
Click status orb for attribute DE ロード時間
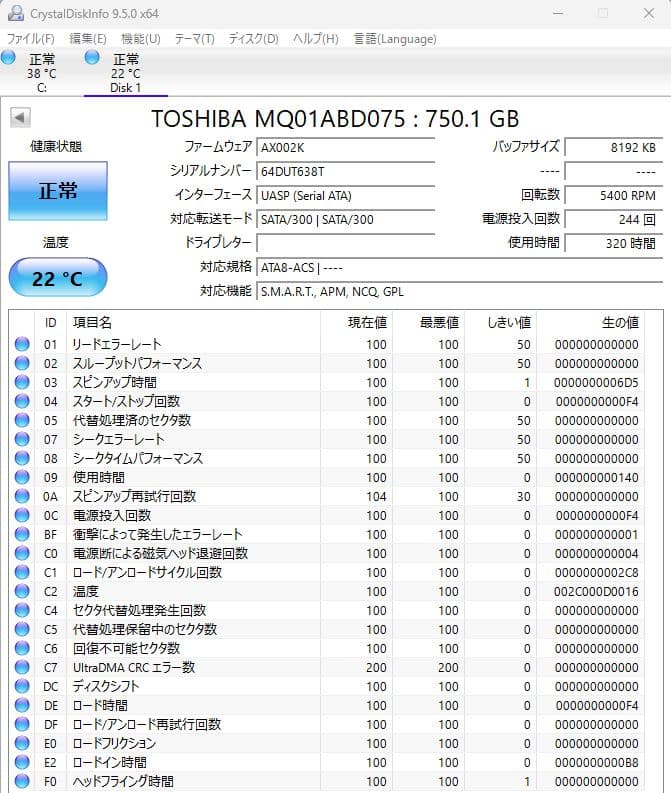pos(22,705)
